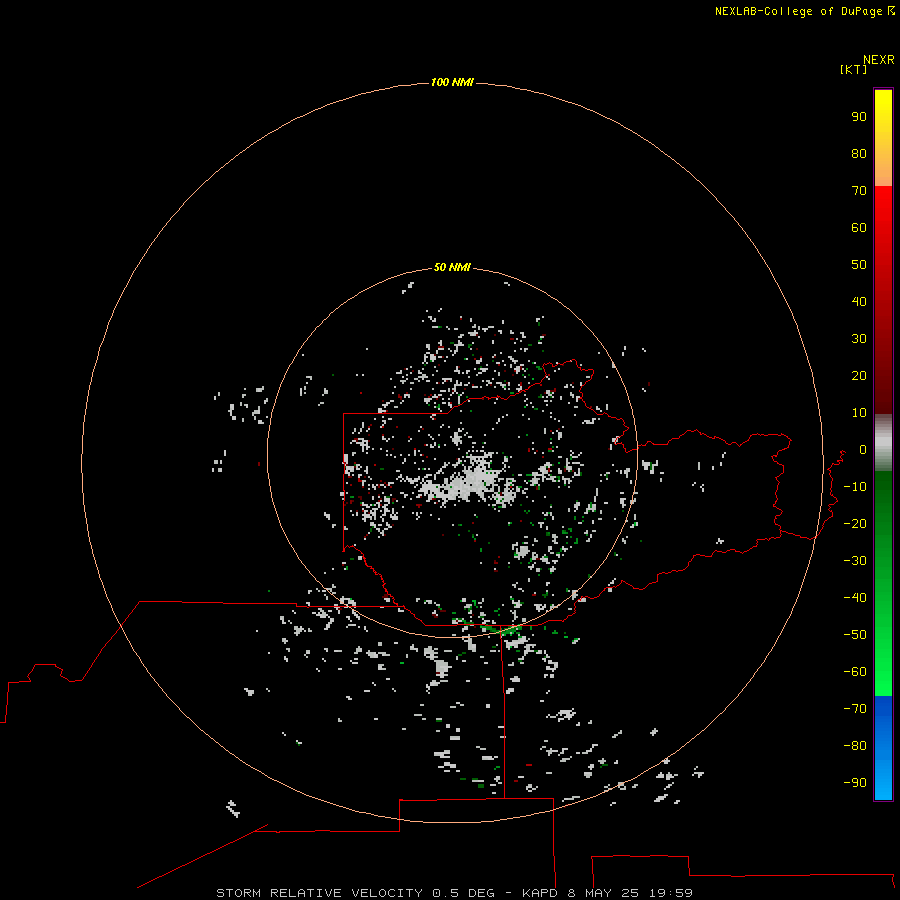This screenshot has height=900, width=900.
Task: Click the 30 value on the velocity scale
Action: (x=859, y=339)
